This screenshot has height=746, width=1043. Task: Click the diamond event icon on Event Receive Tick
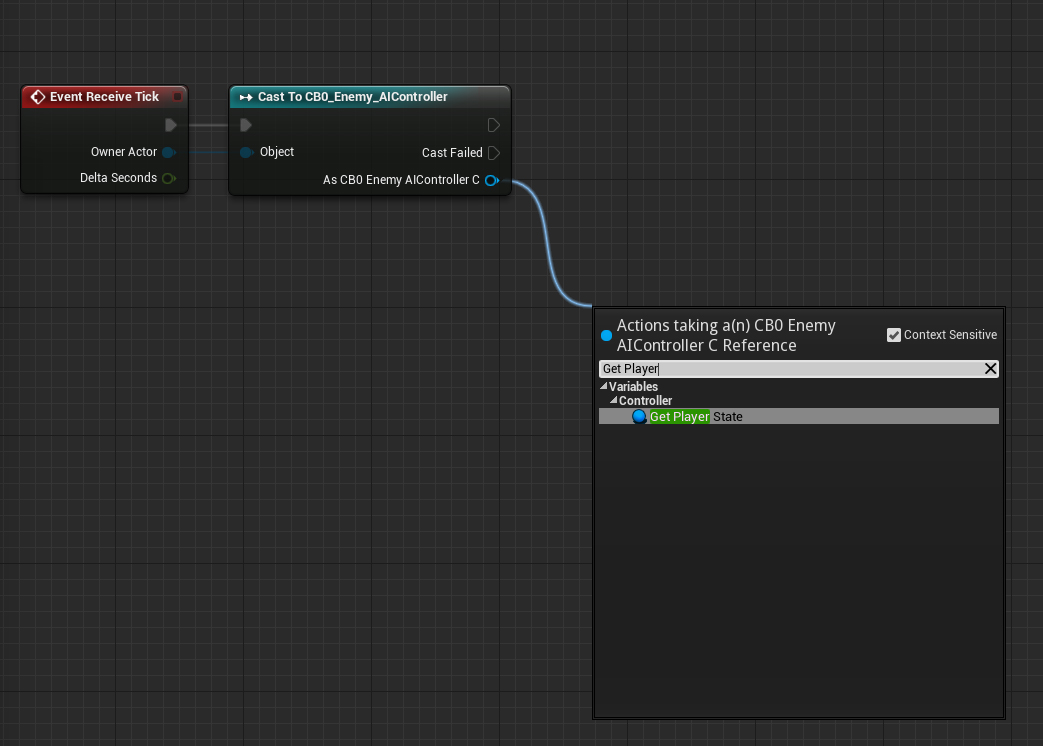pos(37,96)
